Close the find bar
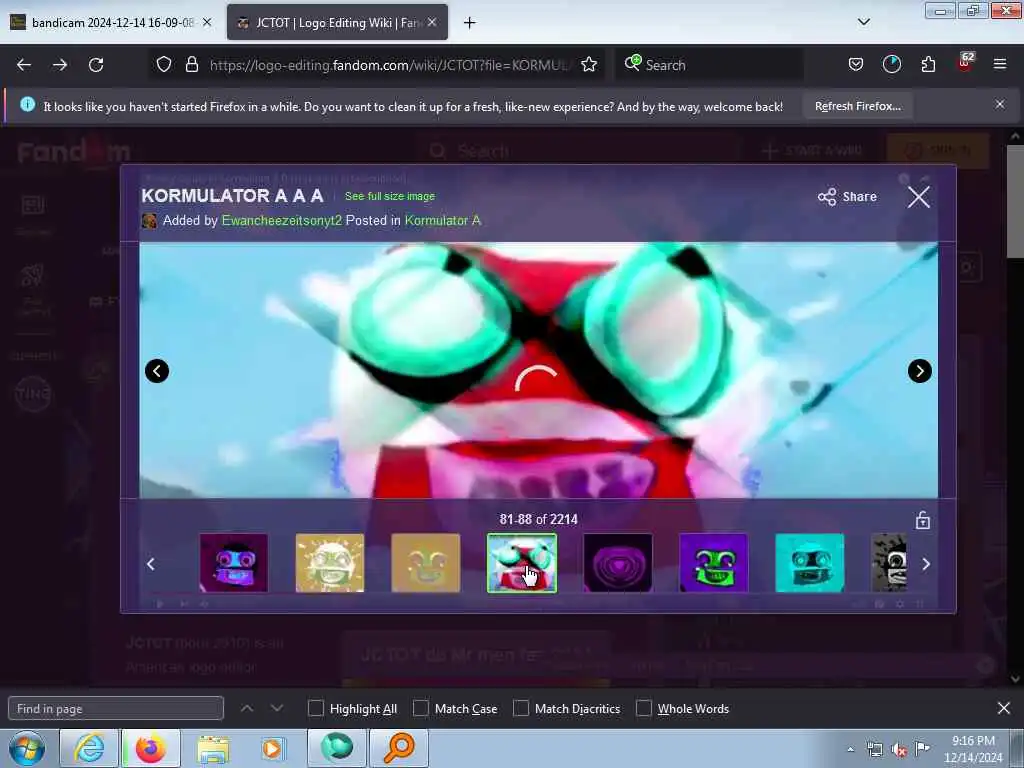 pyautogui.click(x=1004, y=708)
